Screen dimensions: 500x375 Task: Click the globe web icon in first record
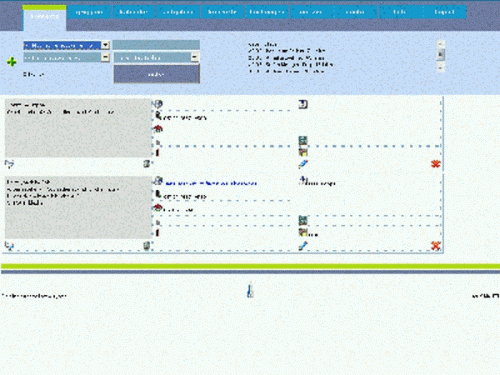click(x=158, y=104)
